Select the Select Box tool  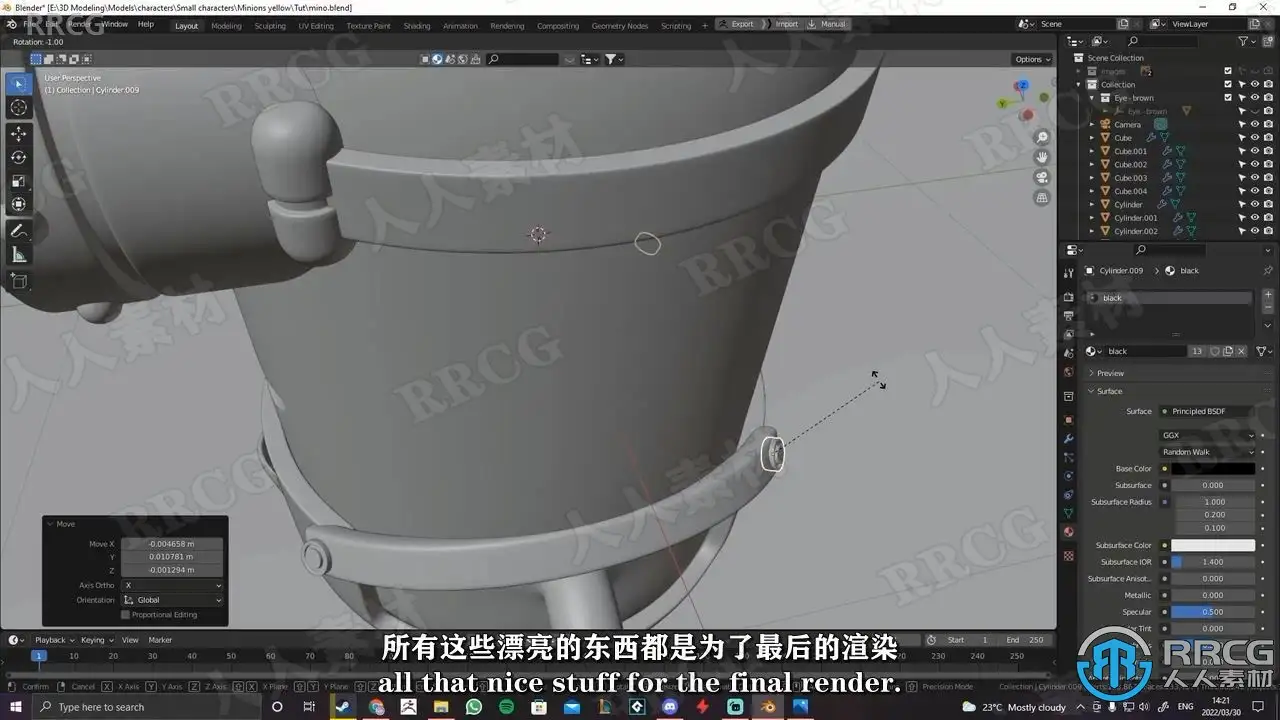coord(19,83)
